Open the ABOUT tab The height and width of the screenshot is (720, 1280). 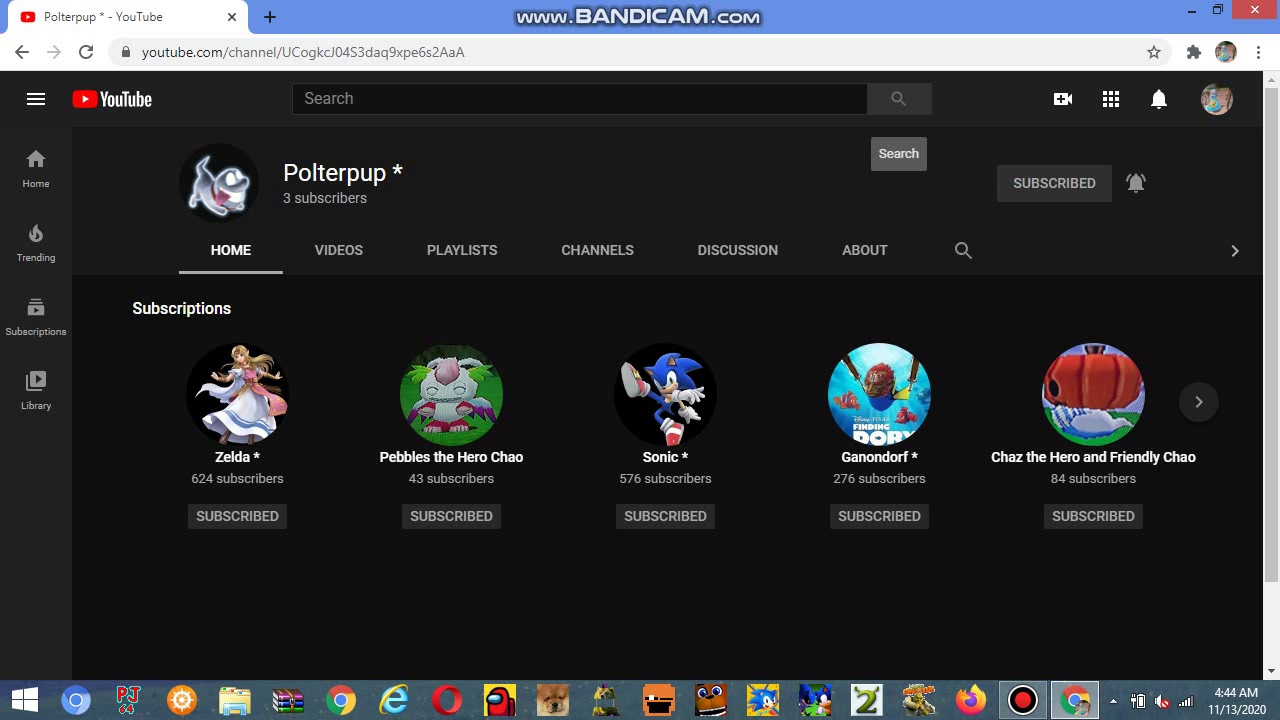(x=865, y=250)
